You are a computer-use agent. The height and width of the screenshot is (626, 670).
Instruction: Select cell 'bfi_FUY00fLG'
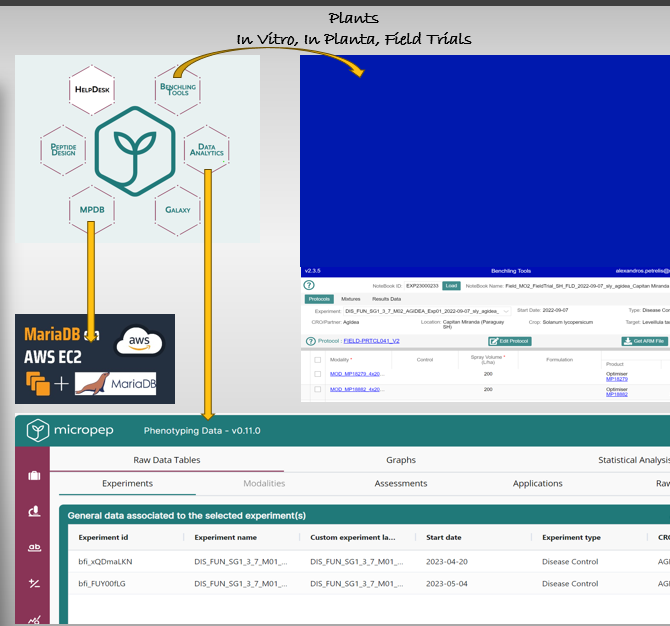(102, 583)
